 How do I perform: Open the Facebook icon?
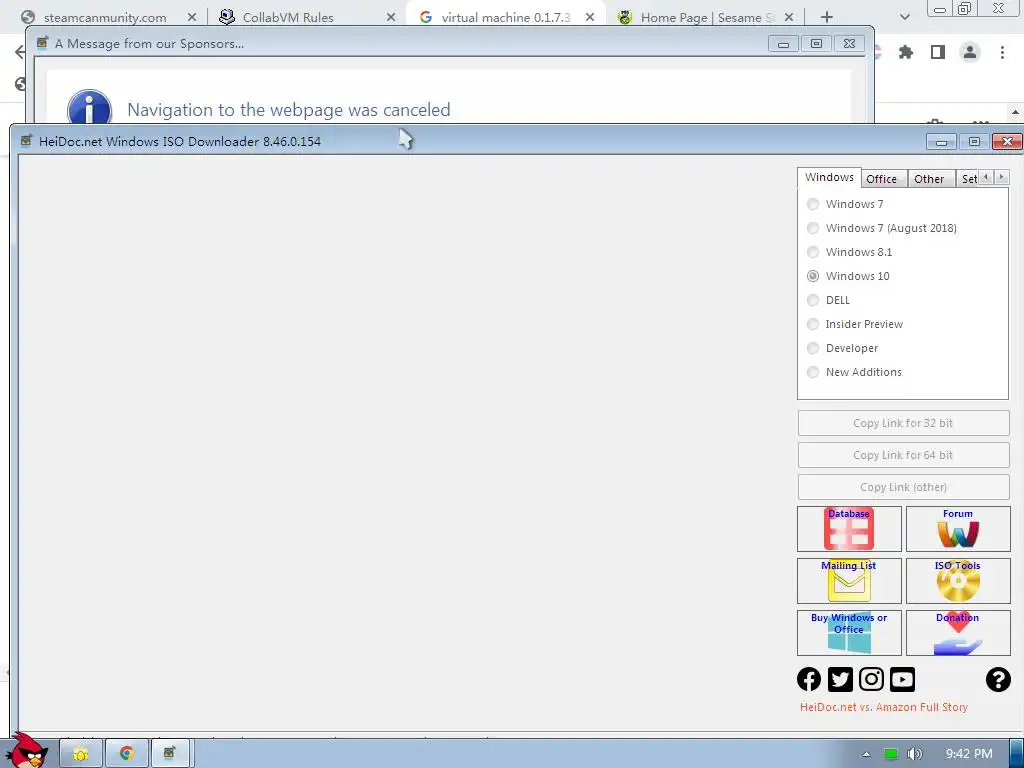(809, 679)
